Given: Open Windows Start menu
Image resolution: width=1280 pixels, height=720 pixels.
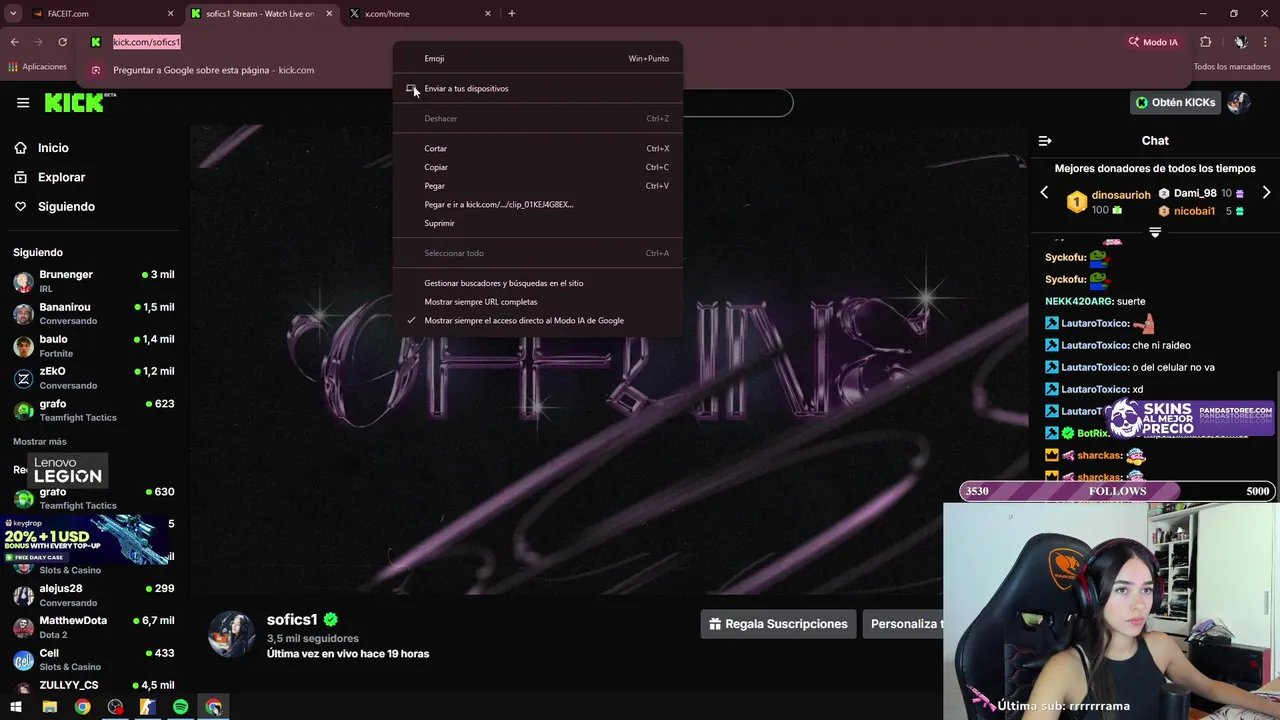Looking at the screenshot, I should (16, 707).
